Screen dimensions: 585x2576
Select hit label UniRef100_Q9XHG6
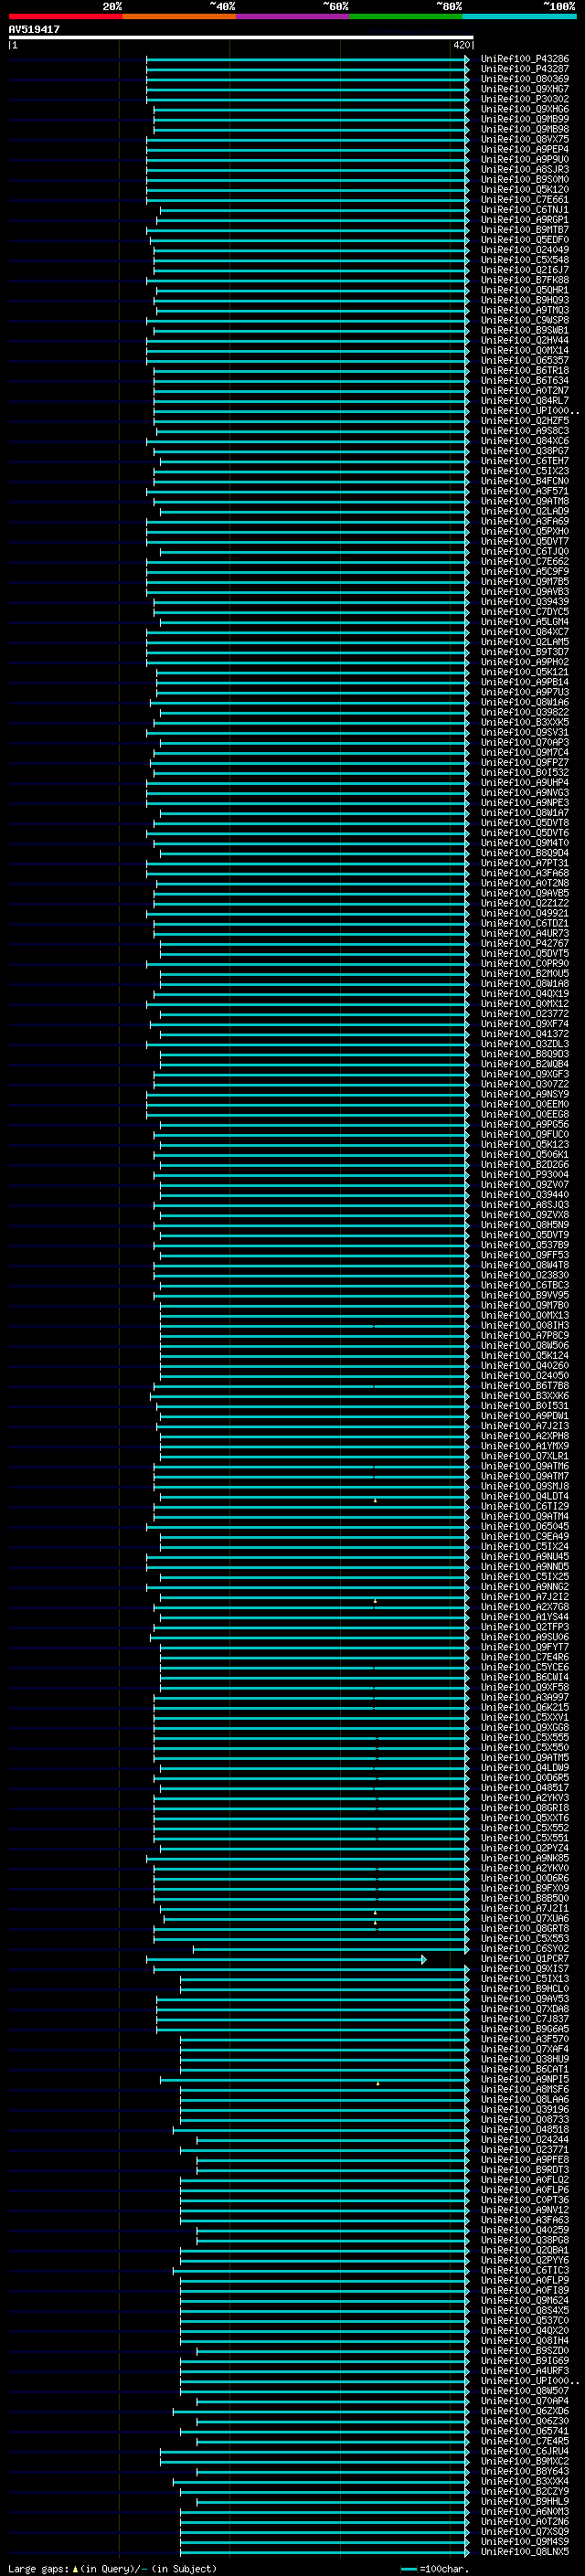(525, 109)
